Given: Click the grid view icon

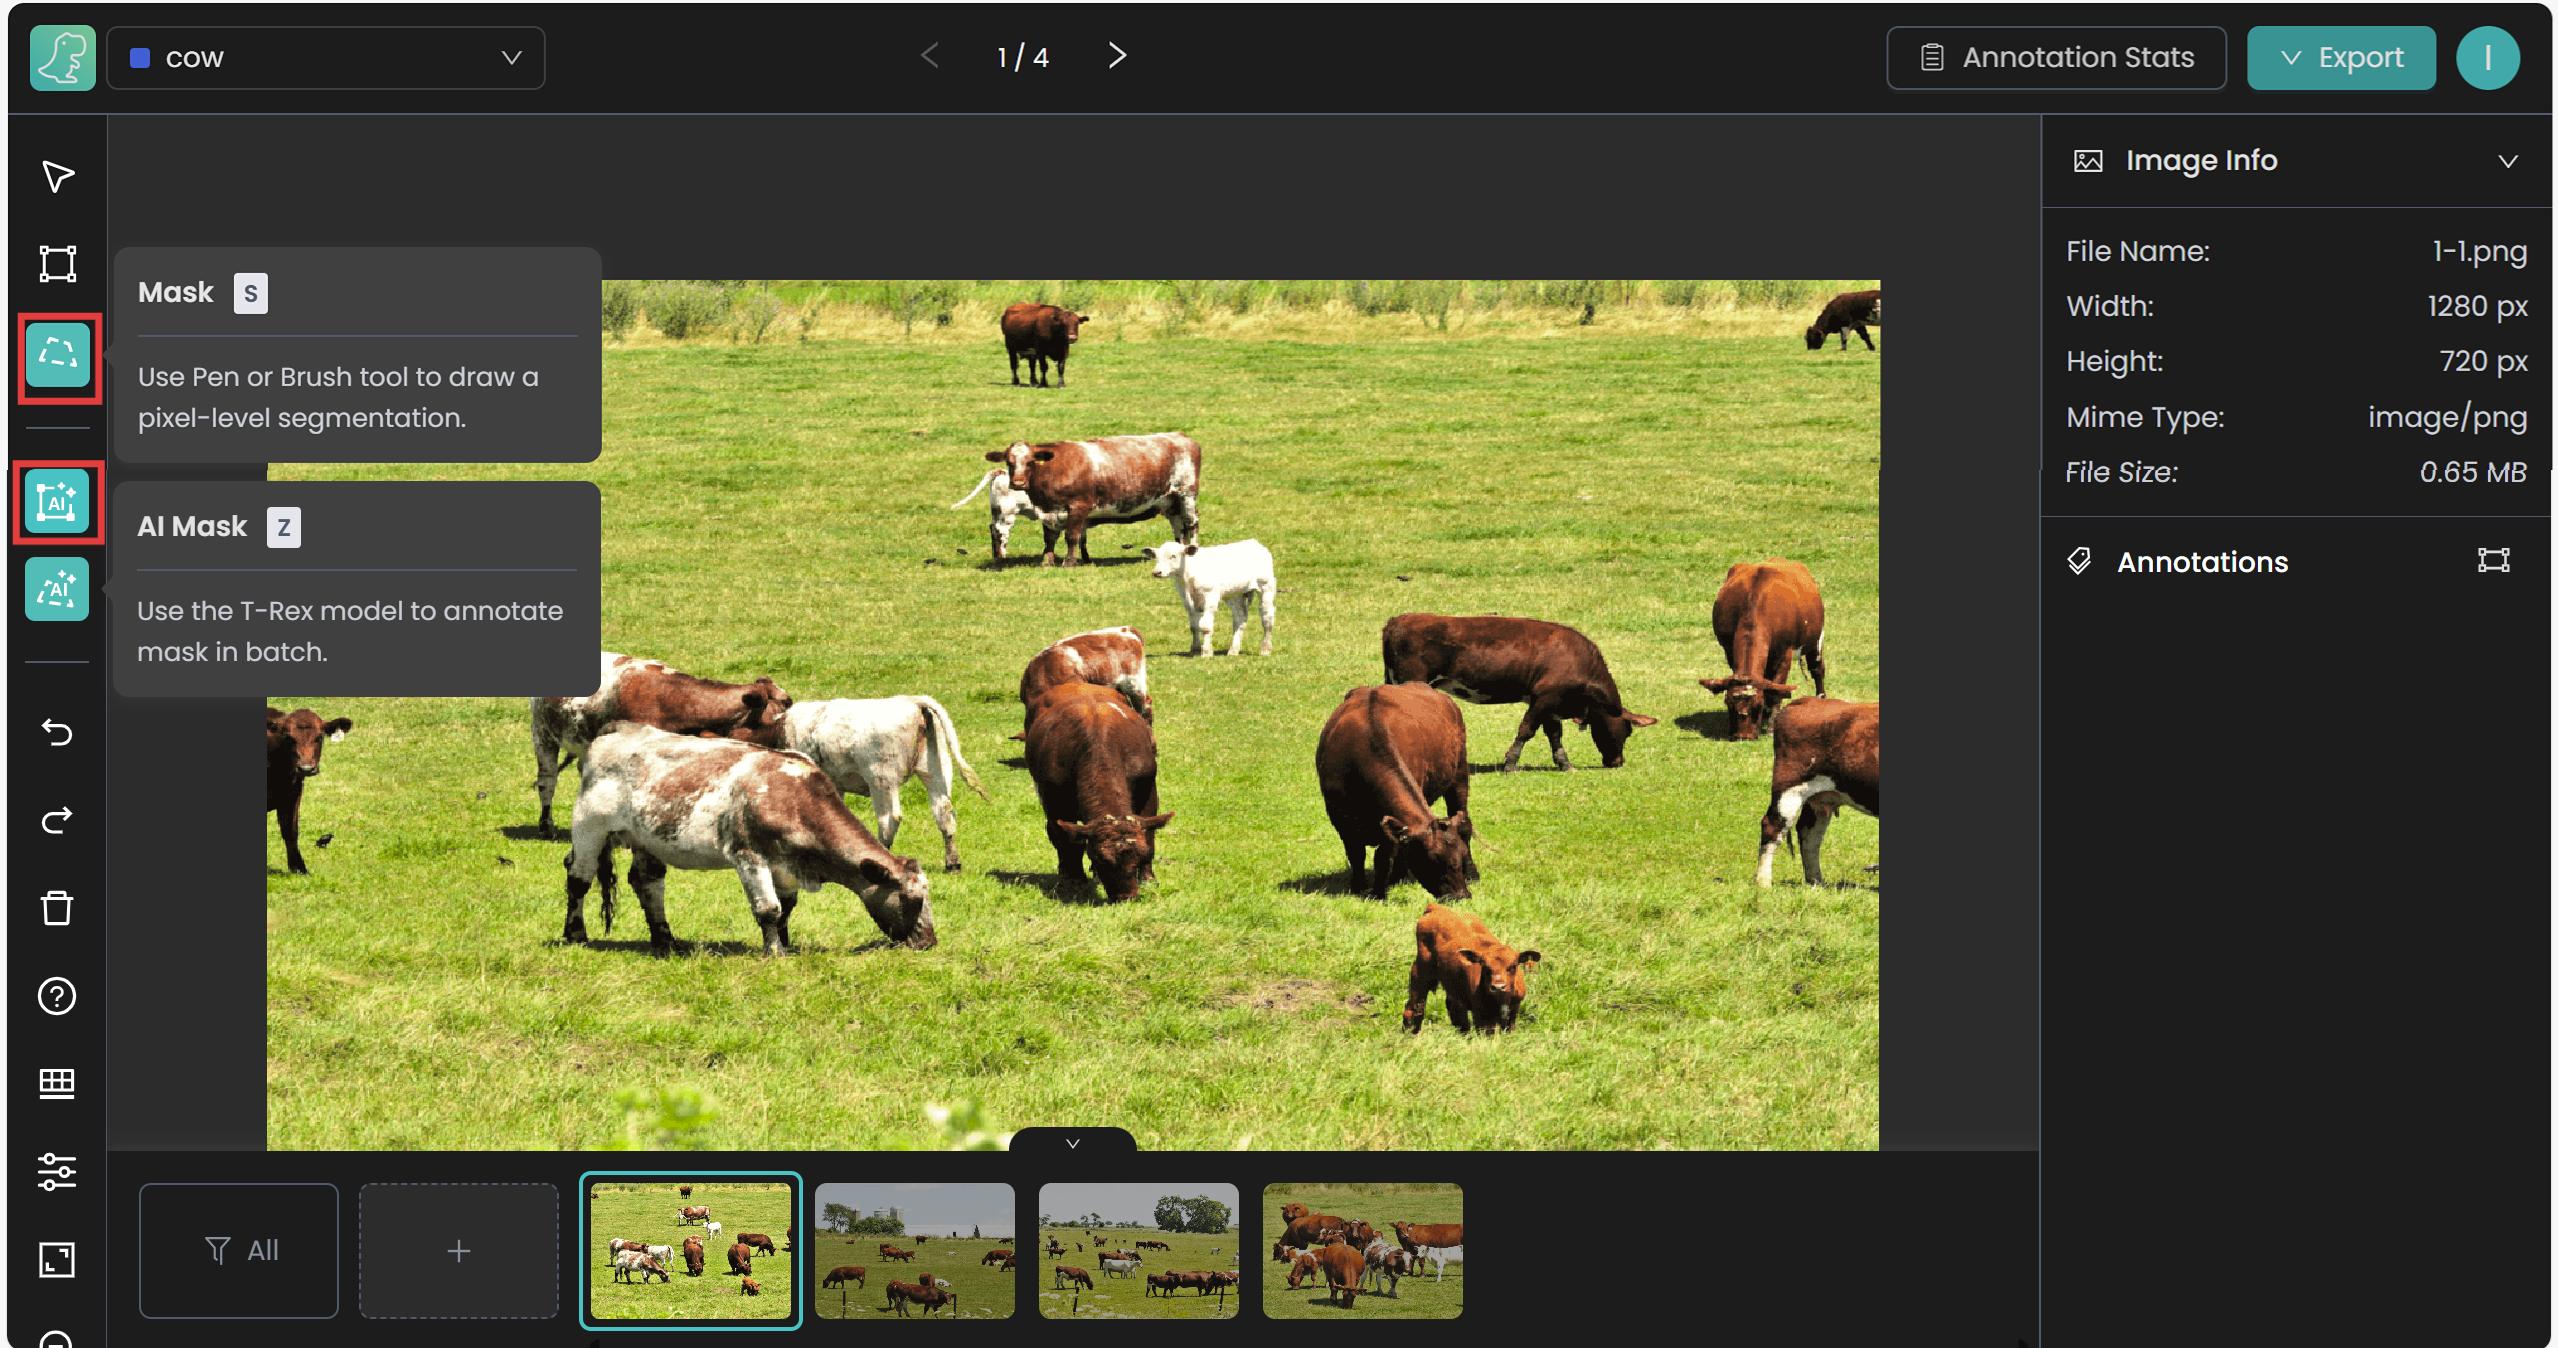Looking at the screenshot, I should tap(57, 1083).
